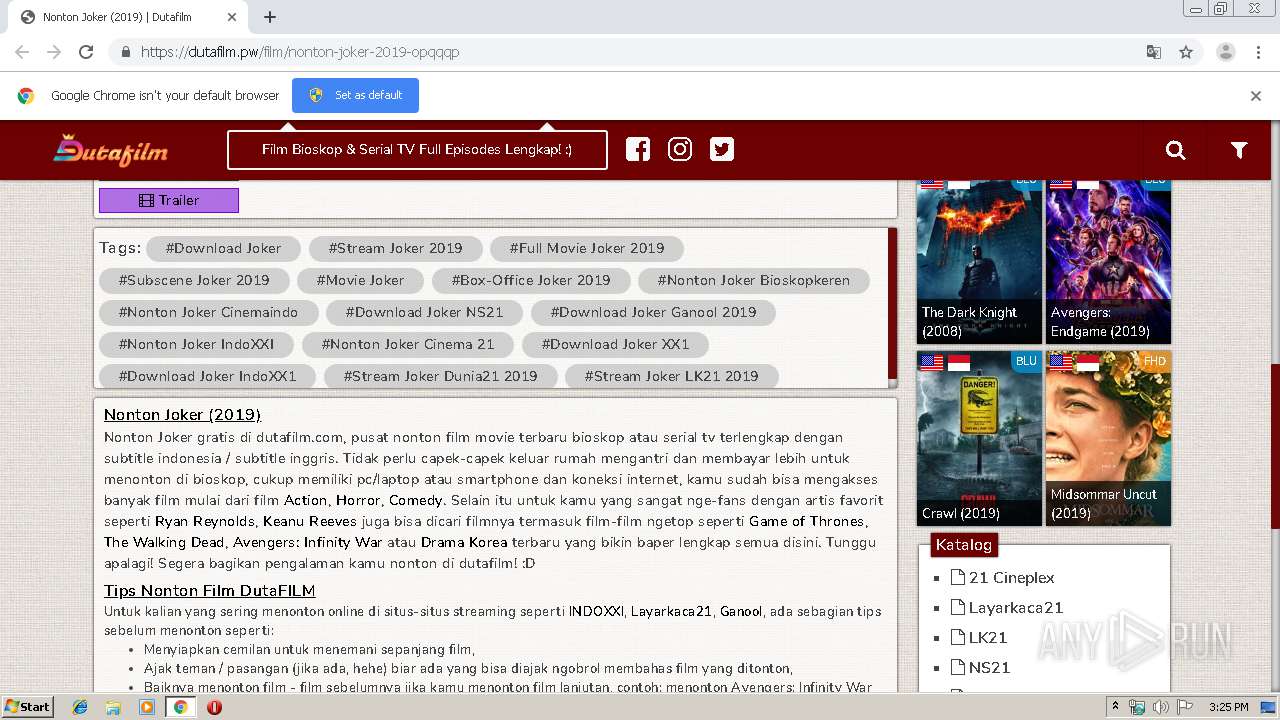Open tag #Nonton Joker Bioskopkeren
The width and height of the screenshot is (1280, 720).
tap(754, 280)
